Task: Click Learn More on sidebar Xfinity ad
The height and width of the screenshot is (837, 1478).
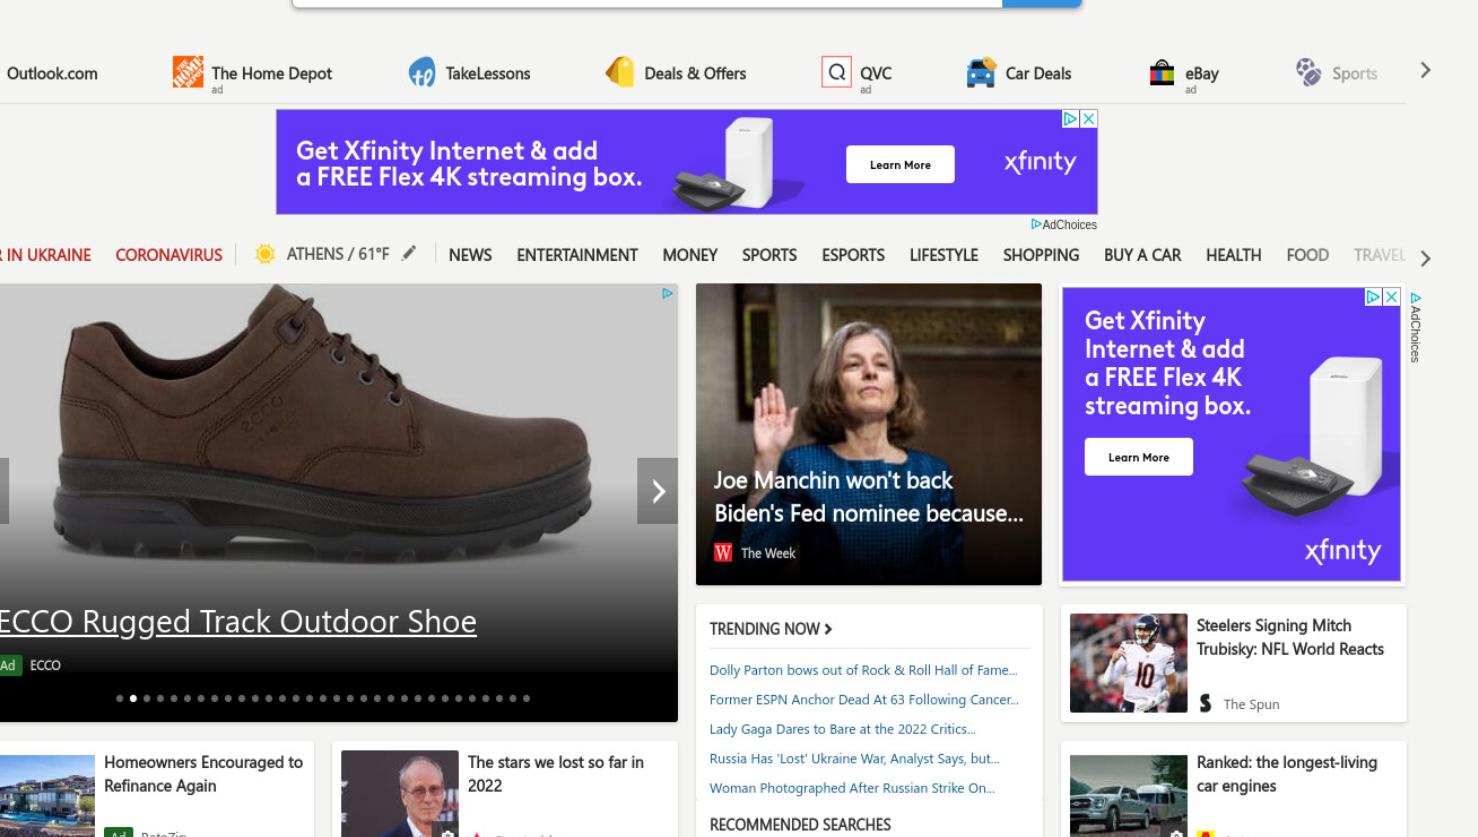Action: 1138,457
